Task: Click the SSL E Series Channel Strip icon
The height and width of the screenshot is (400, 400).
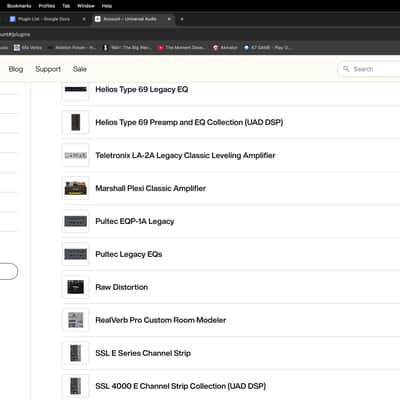Action: tap(76, 353)
